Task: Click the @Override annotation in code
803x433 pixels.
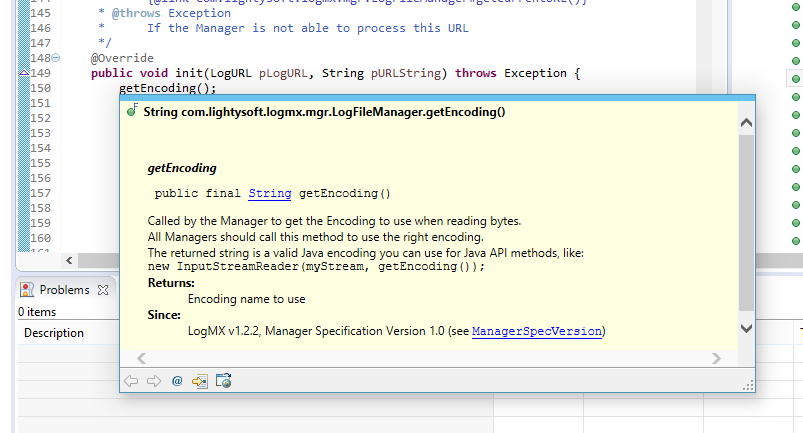Action: point(122,58)
